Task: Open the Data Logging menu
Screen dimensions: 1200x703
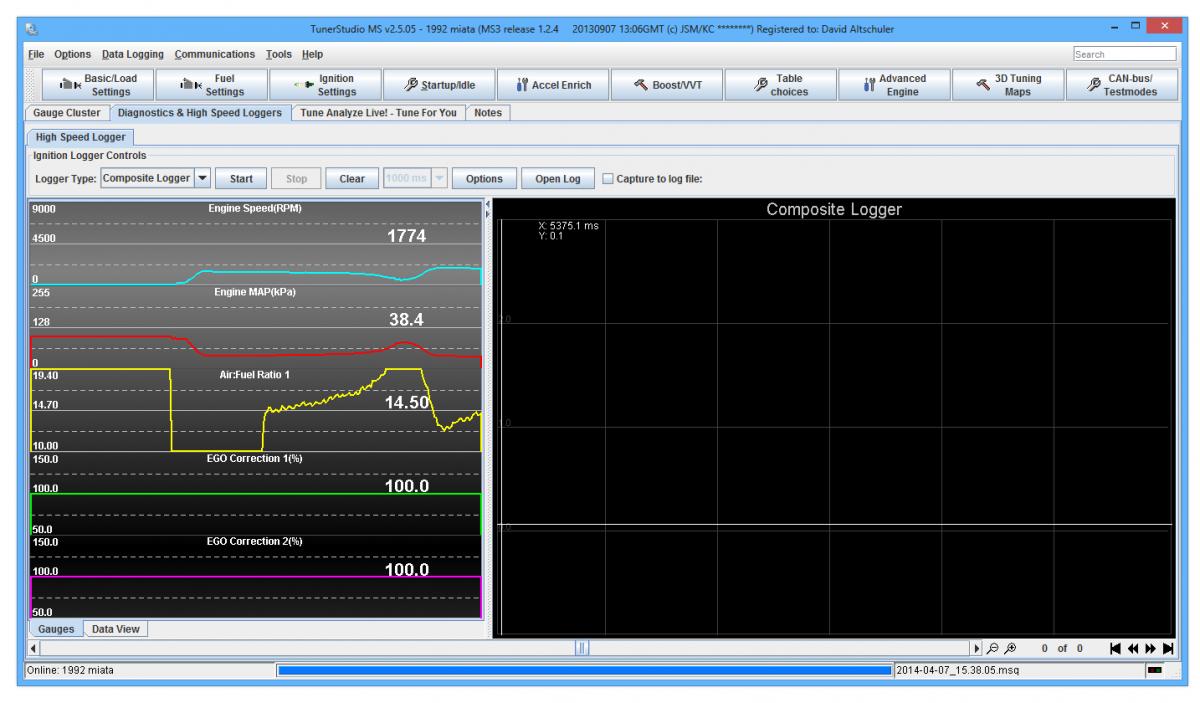Action: pyautogui.click(x=132, y=53)
